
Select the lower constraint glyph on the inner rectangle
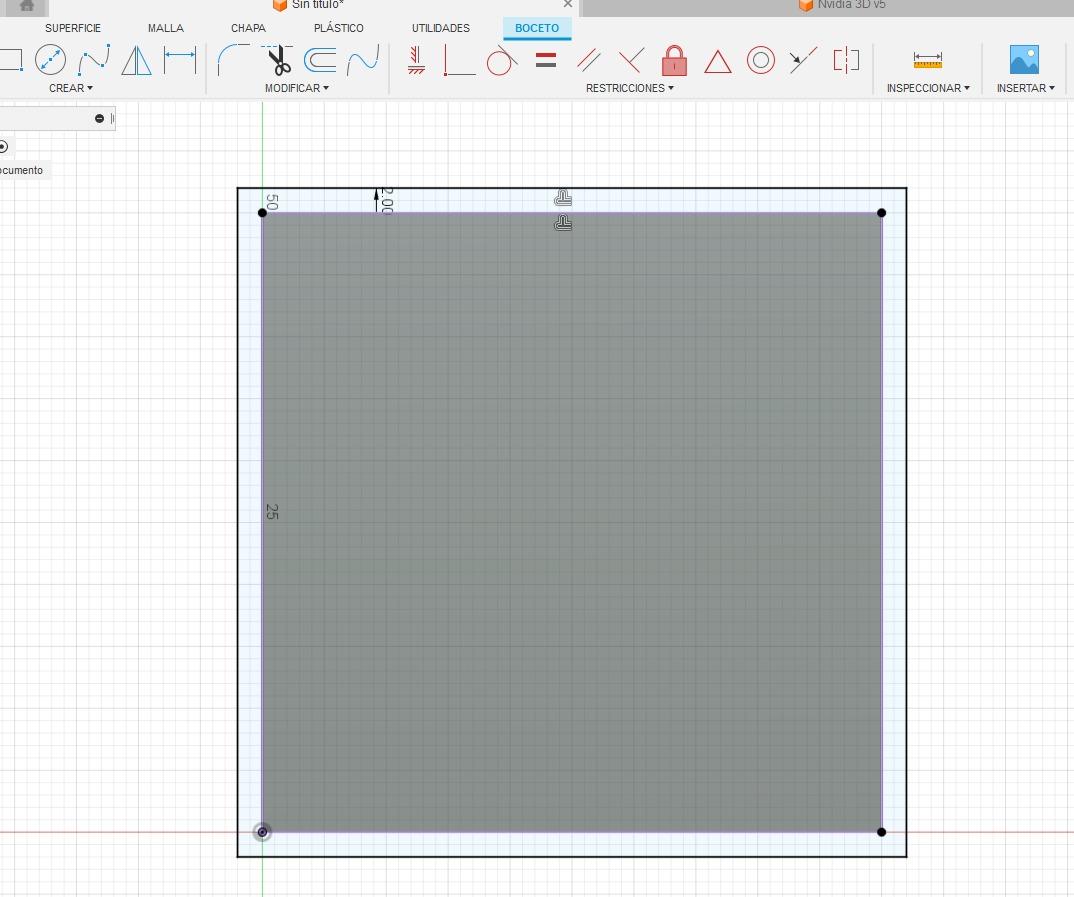[563, 223]
